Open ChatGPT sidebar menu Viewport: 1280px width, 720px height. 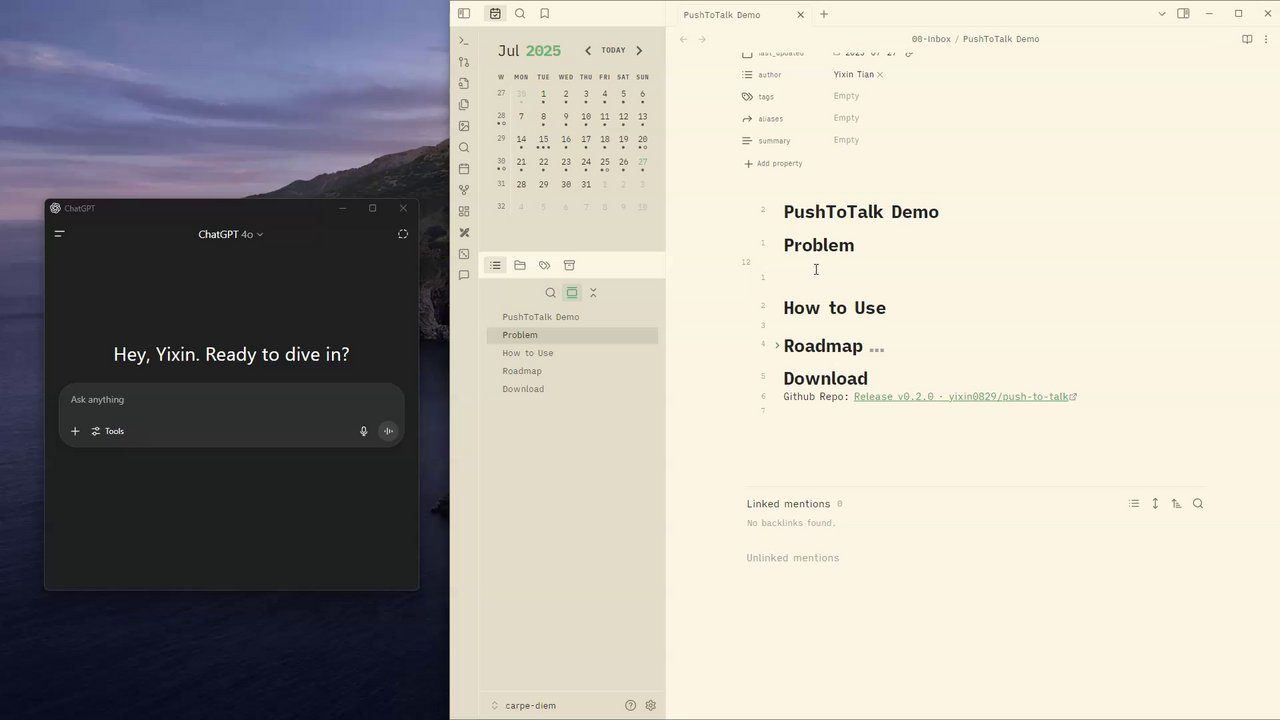(x=59, y=234)
